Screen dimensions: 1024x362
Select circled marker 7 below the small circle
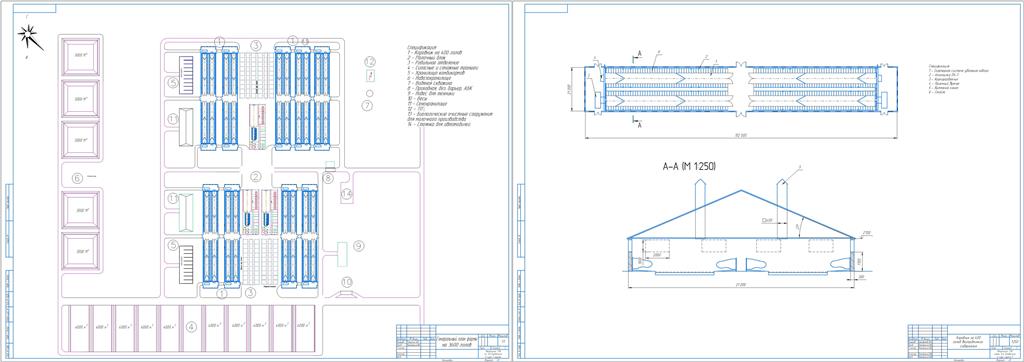click(x=367, y=105)
